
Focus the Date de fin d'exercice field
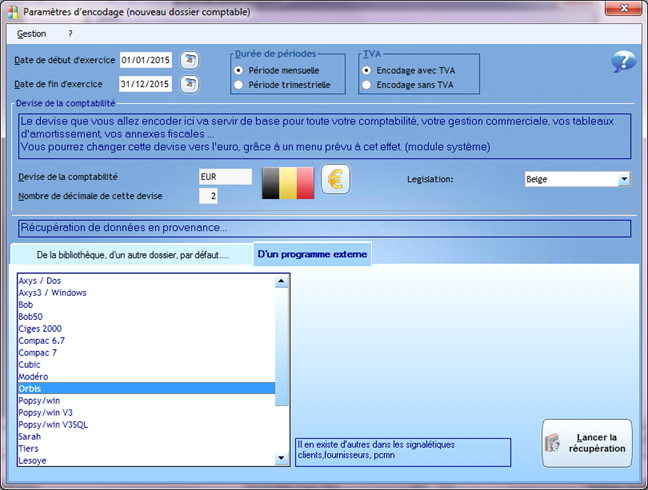pyautogui.click(x=145, y=84)
